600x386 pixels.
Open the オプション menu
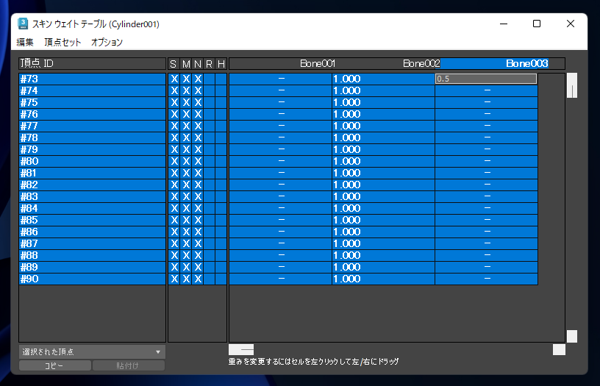(x=107, y=42)
